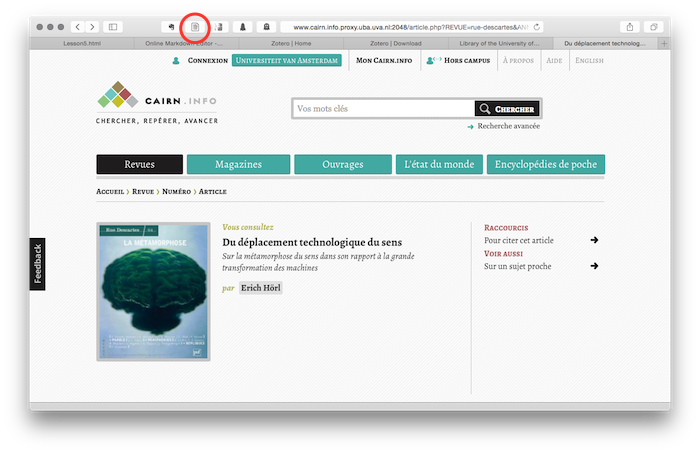This screenshot has width=700, height=453.
Task: Show the Safari sidebar
Action: click(113, 27)
